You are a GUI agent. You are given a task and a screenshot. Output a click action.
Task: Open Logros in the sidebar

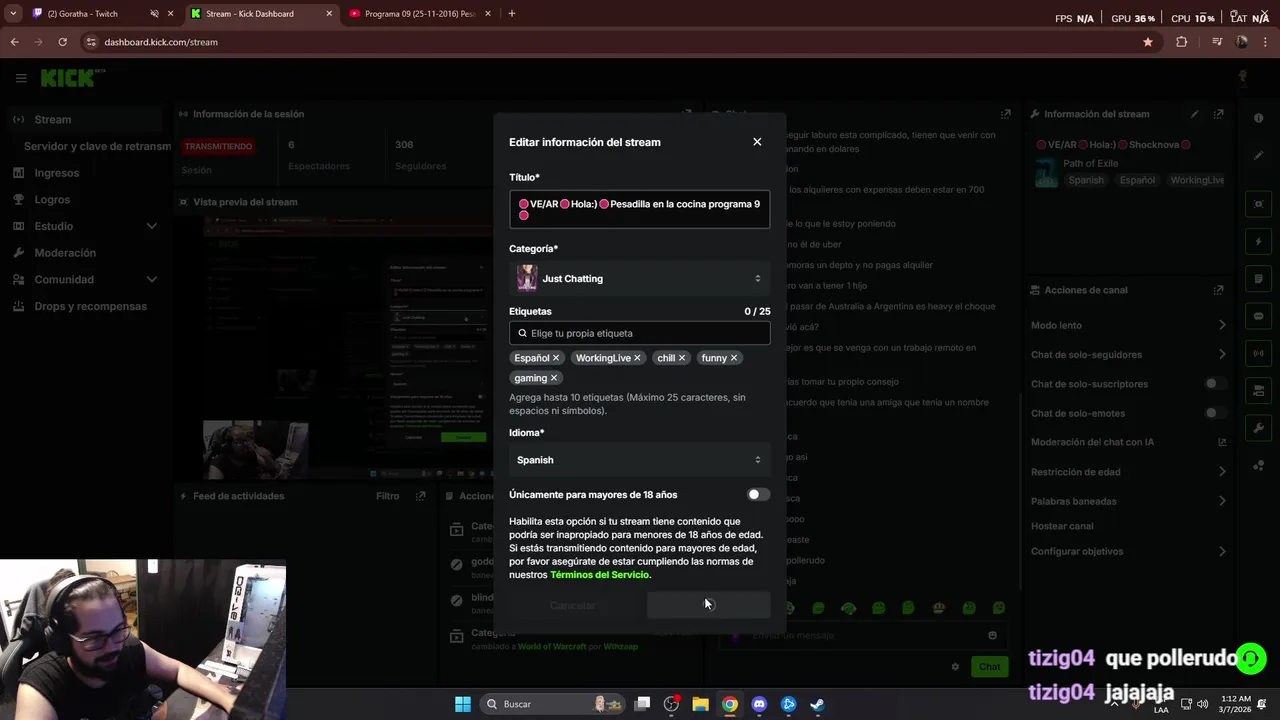point(52,200)
